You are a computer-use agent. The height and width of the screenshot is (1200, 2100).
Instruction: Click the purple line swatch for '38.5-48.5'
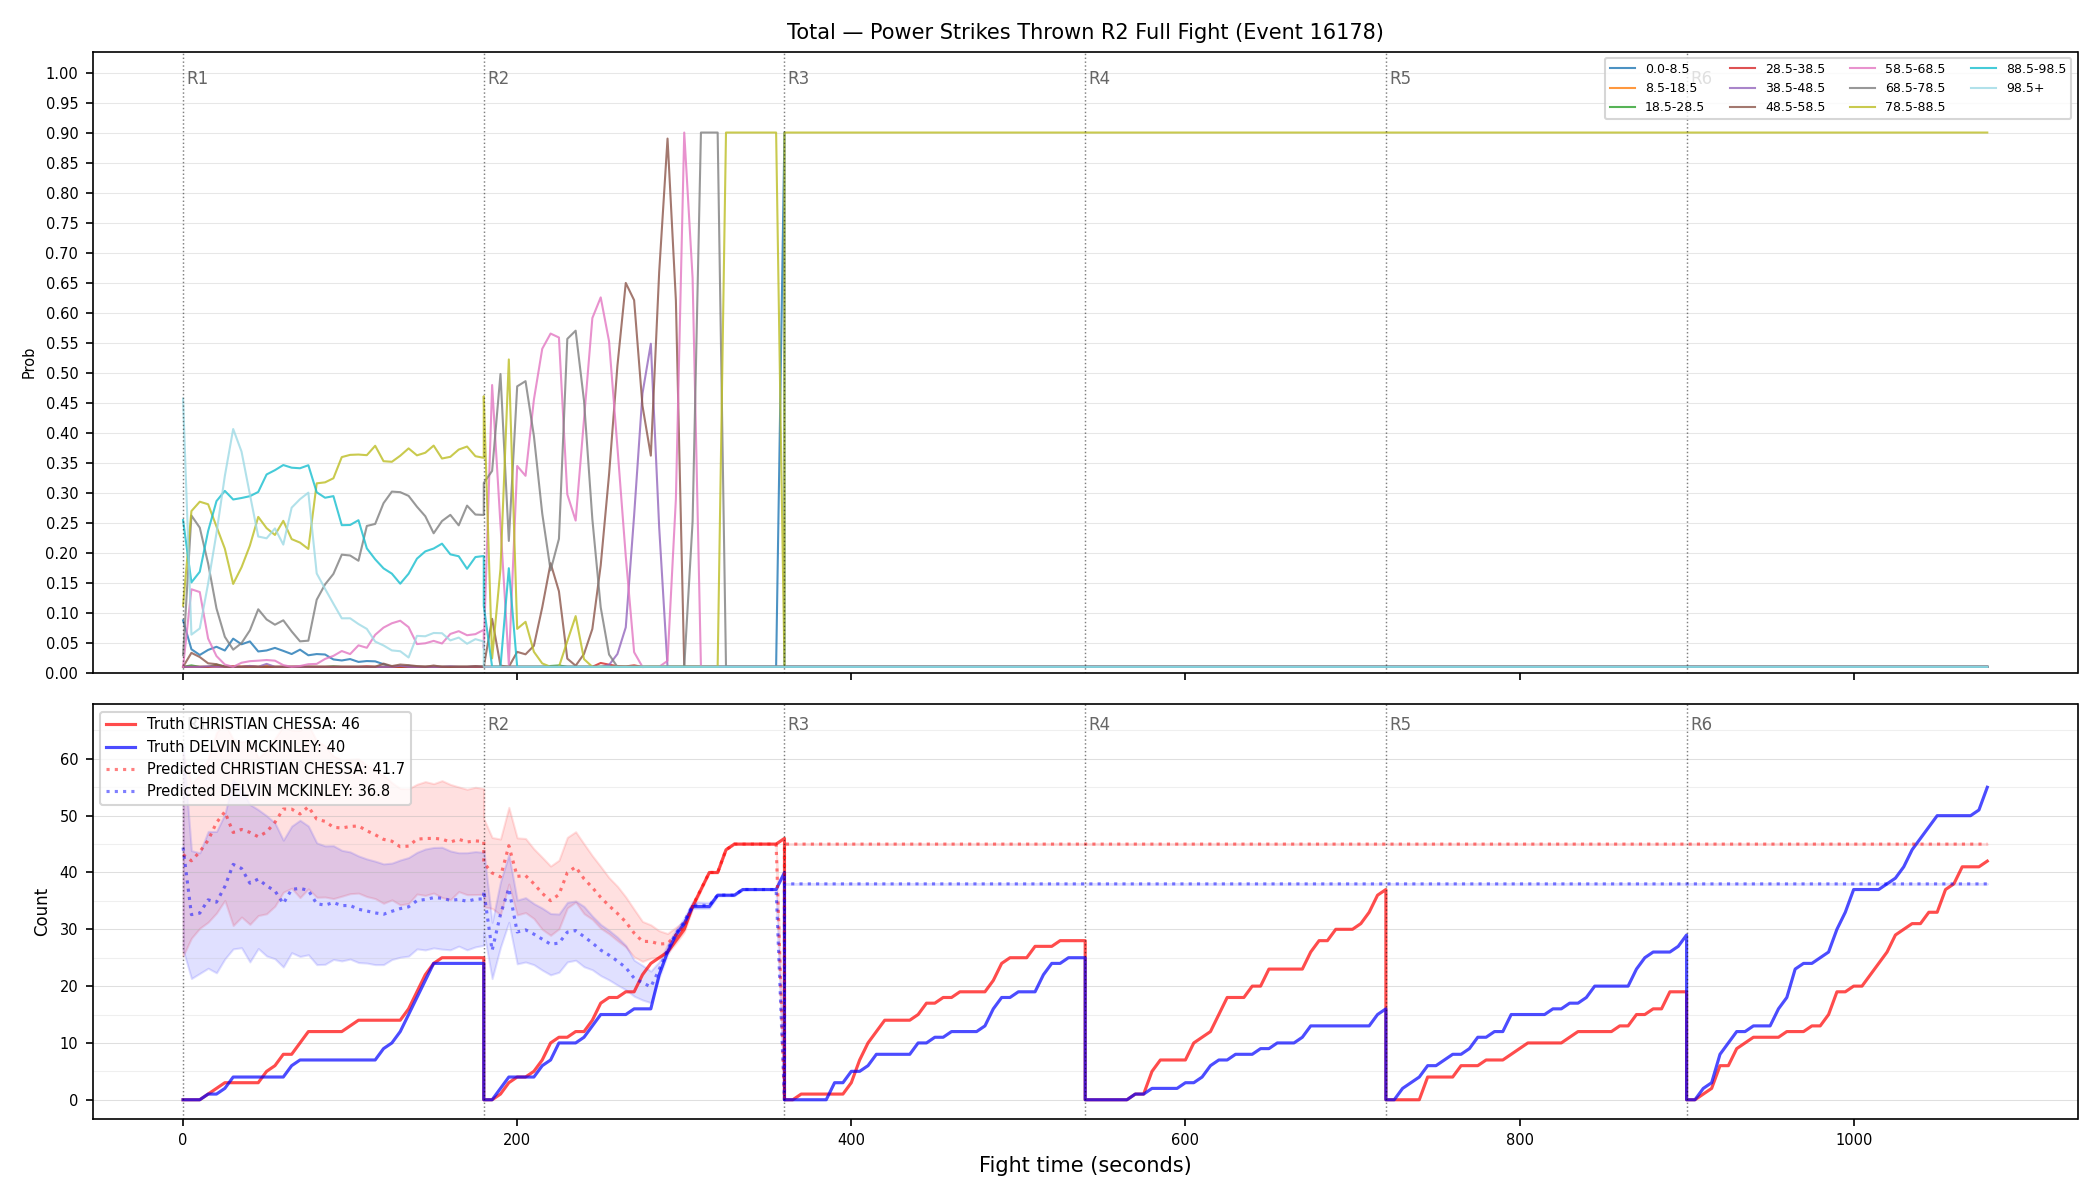pos(1743,88)
